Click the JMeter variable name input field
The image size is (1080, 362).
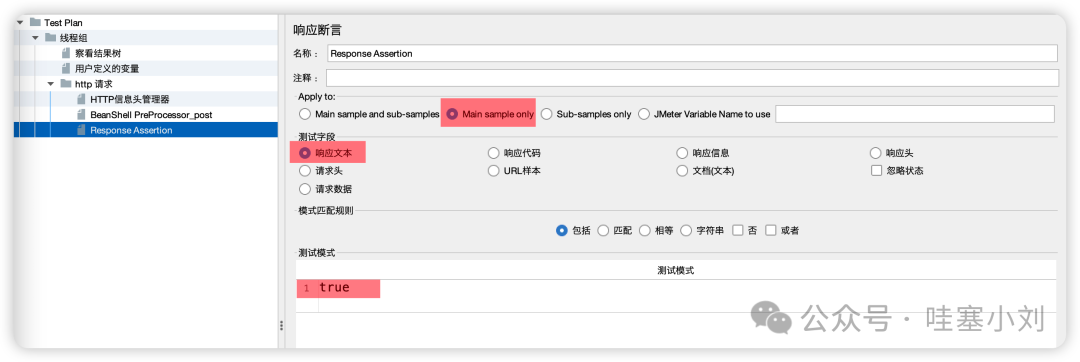[x=915, y=114]
